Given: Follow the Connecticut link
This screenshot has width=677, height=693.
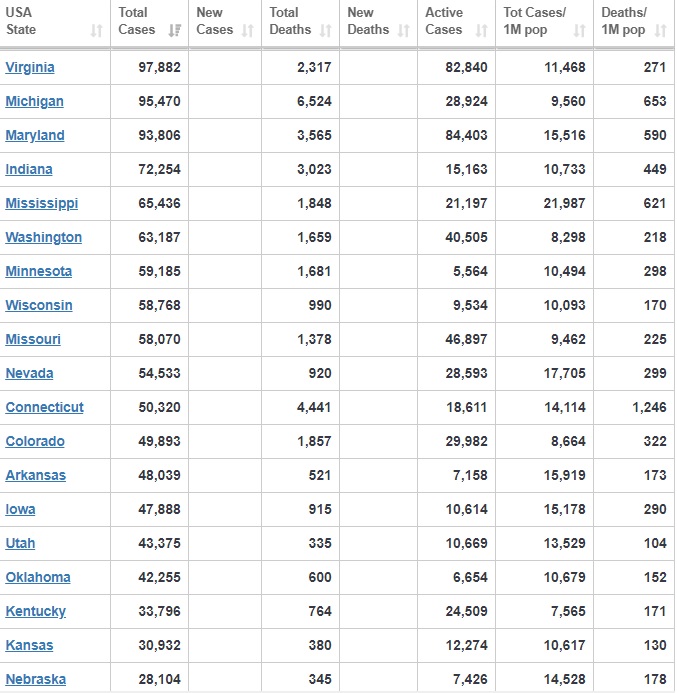Looking at the screenshot, I should 45,408.
